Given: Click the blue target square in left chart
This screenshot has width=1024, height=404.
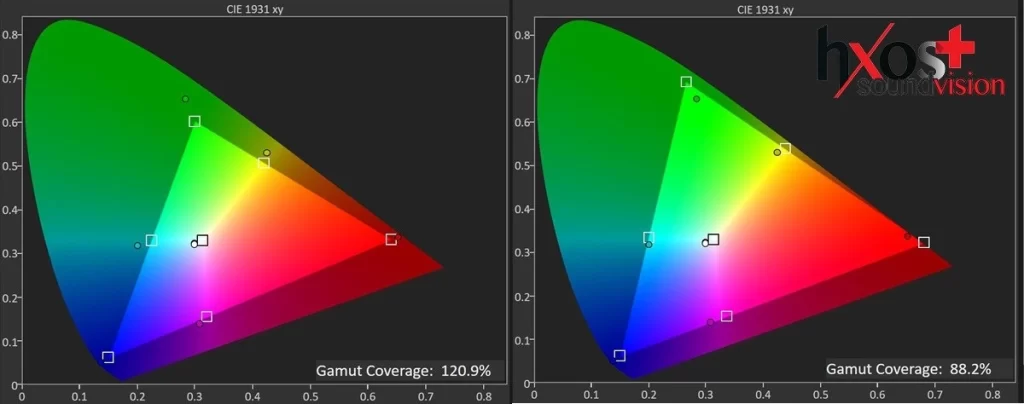Looking at the screenshot, I should click(x=108, y=357).
